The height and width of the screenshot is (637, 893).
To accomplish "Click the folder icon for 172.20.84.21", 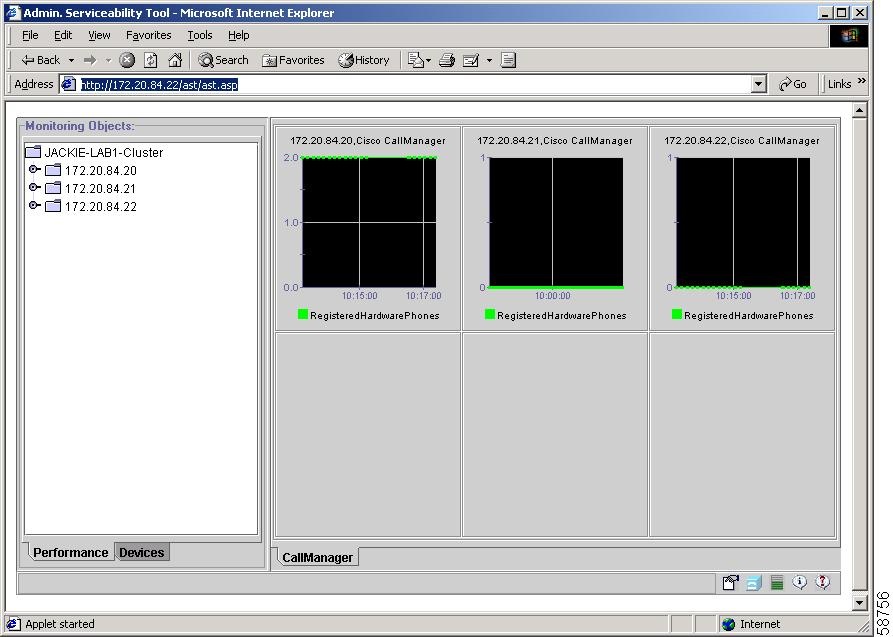I will [x=53, y=188].
